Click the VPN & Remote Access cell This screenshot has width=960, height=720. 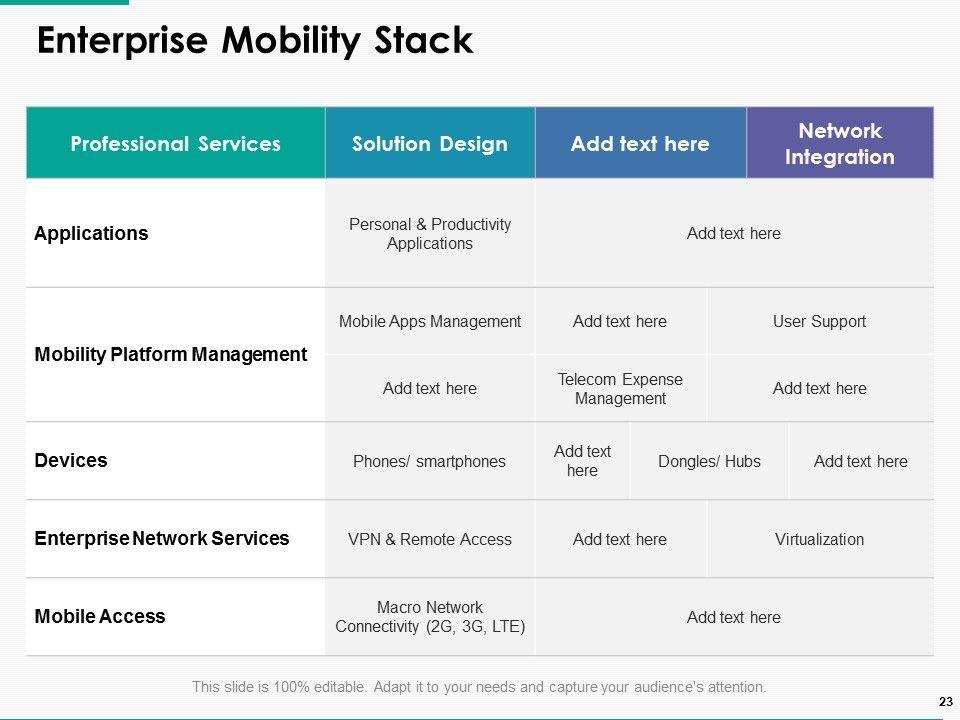click(430, 539)
